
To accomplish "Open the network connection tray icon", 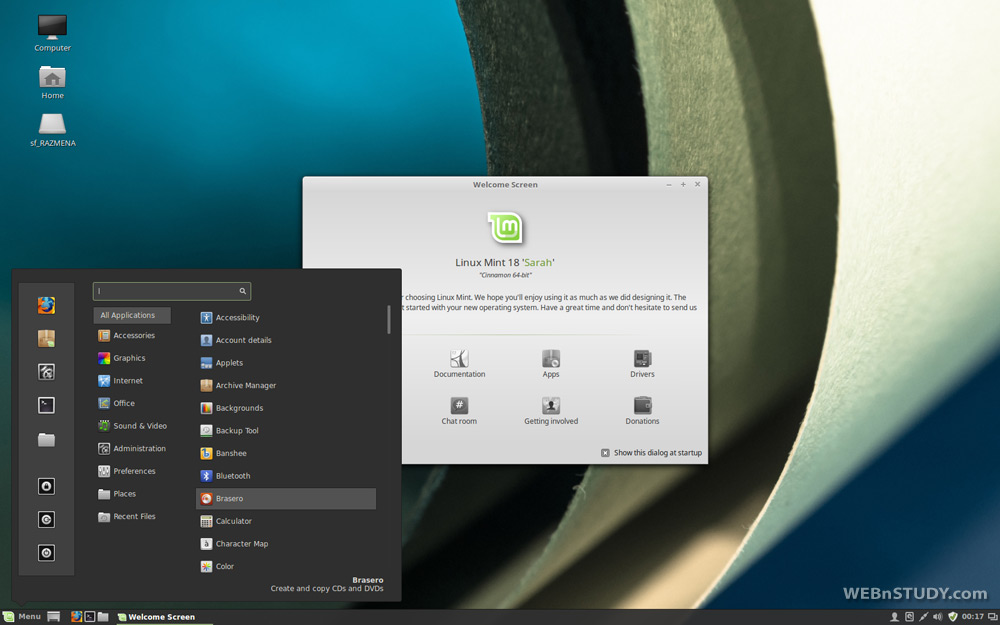I will tap(923, 617).
